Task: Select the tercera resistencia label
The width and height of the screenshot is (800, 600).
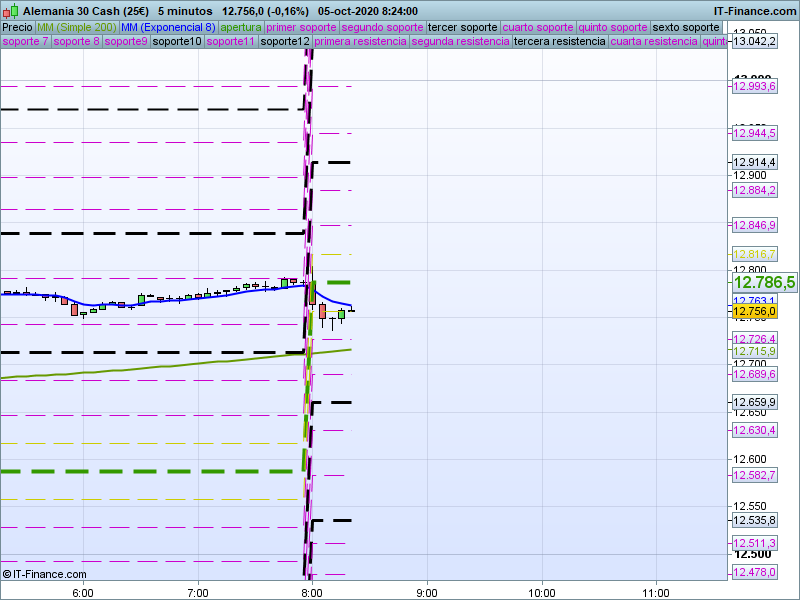Action: (x=559, y=41)
